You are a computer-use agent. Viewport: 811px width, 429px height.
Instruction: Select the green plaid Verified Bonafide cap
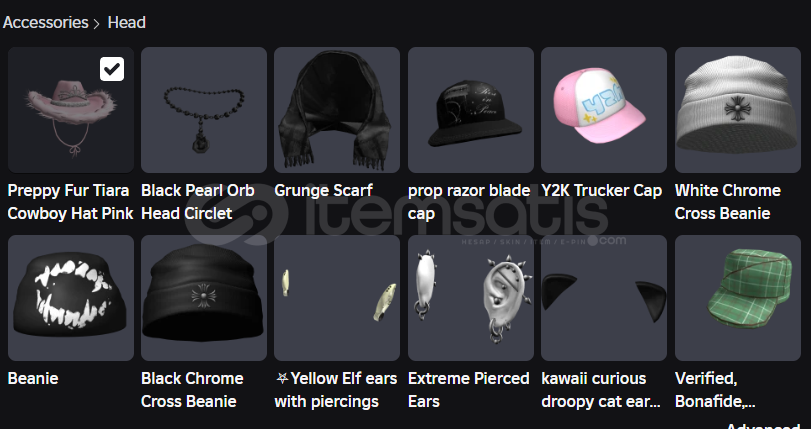738,298
